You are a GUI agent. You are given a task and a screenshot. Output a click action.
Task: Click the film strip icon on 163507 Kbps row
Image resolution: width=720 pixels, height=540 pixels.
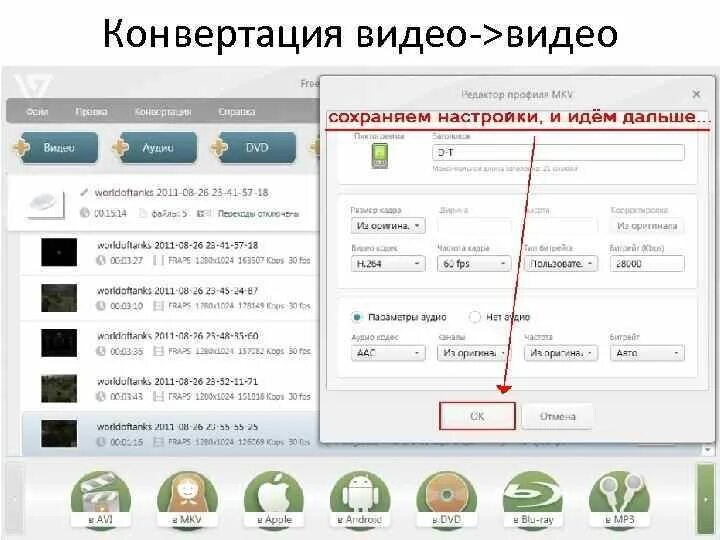[158, 260]
